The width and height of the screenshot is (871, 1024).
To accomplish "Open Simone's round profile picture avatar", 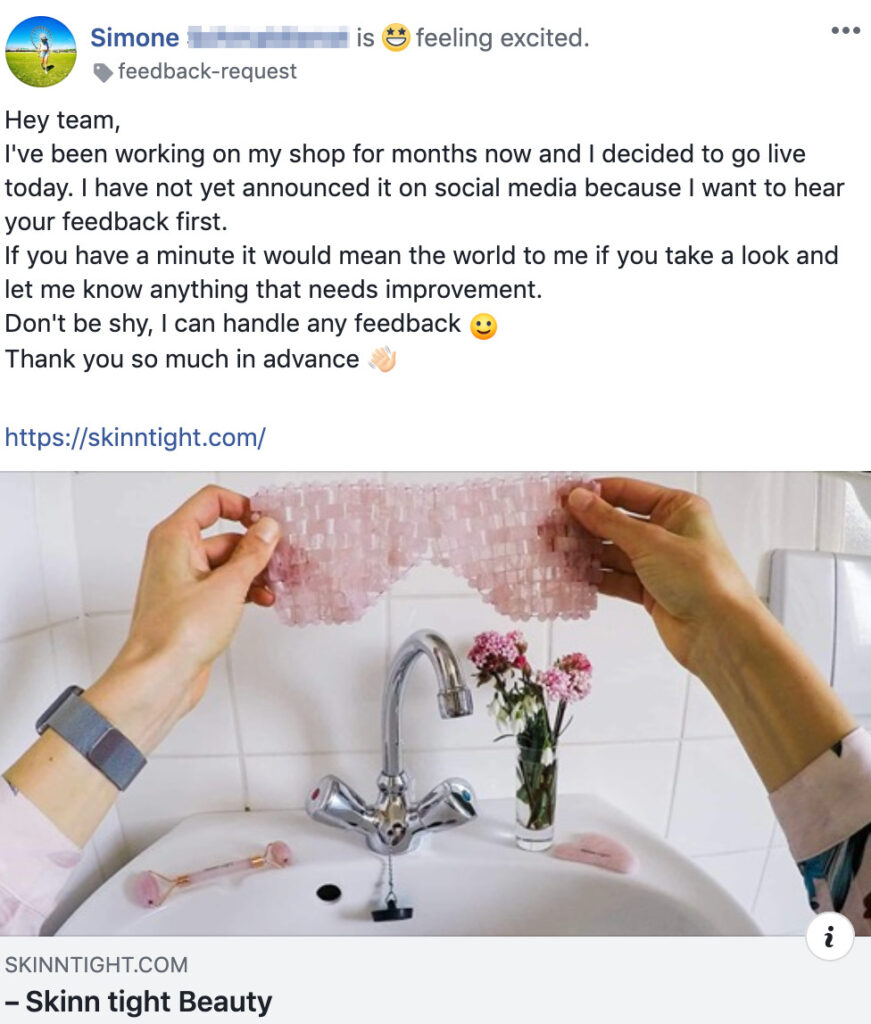I will (40, 52).
